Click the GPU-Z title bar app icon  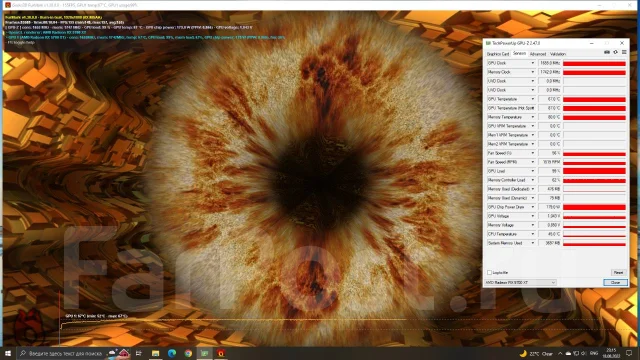coord(488,43)
